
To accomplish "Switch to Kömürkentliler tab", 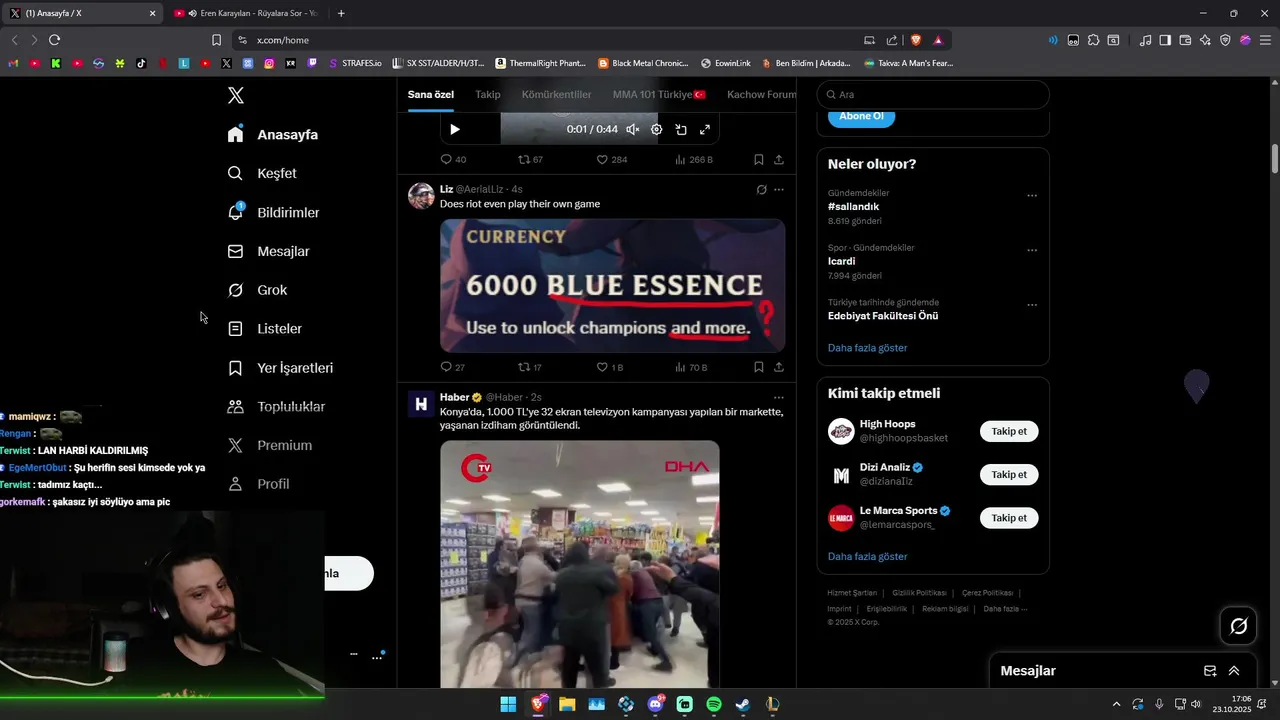I will pos(556,94).
